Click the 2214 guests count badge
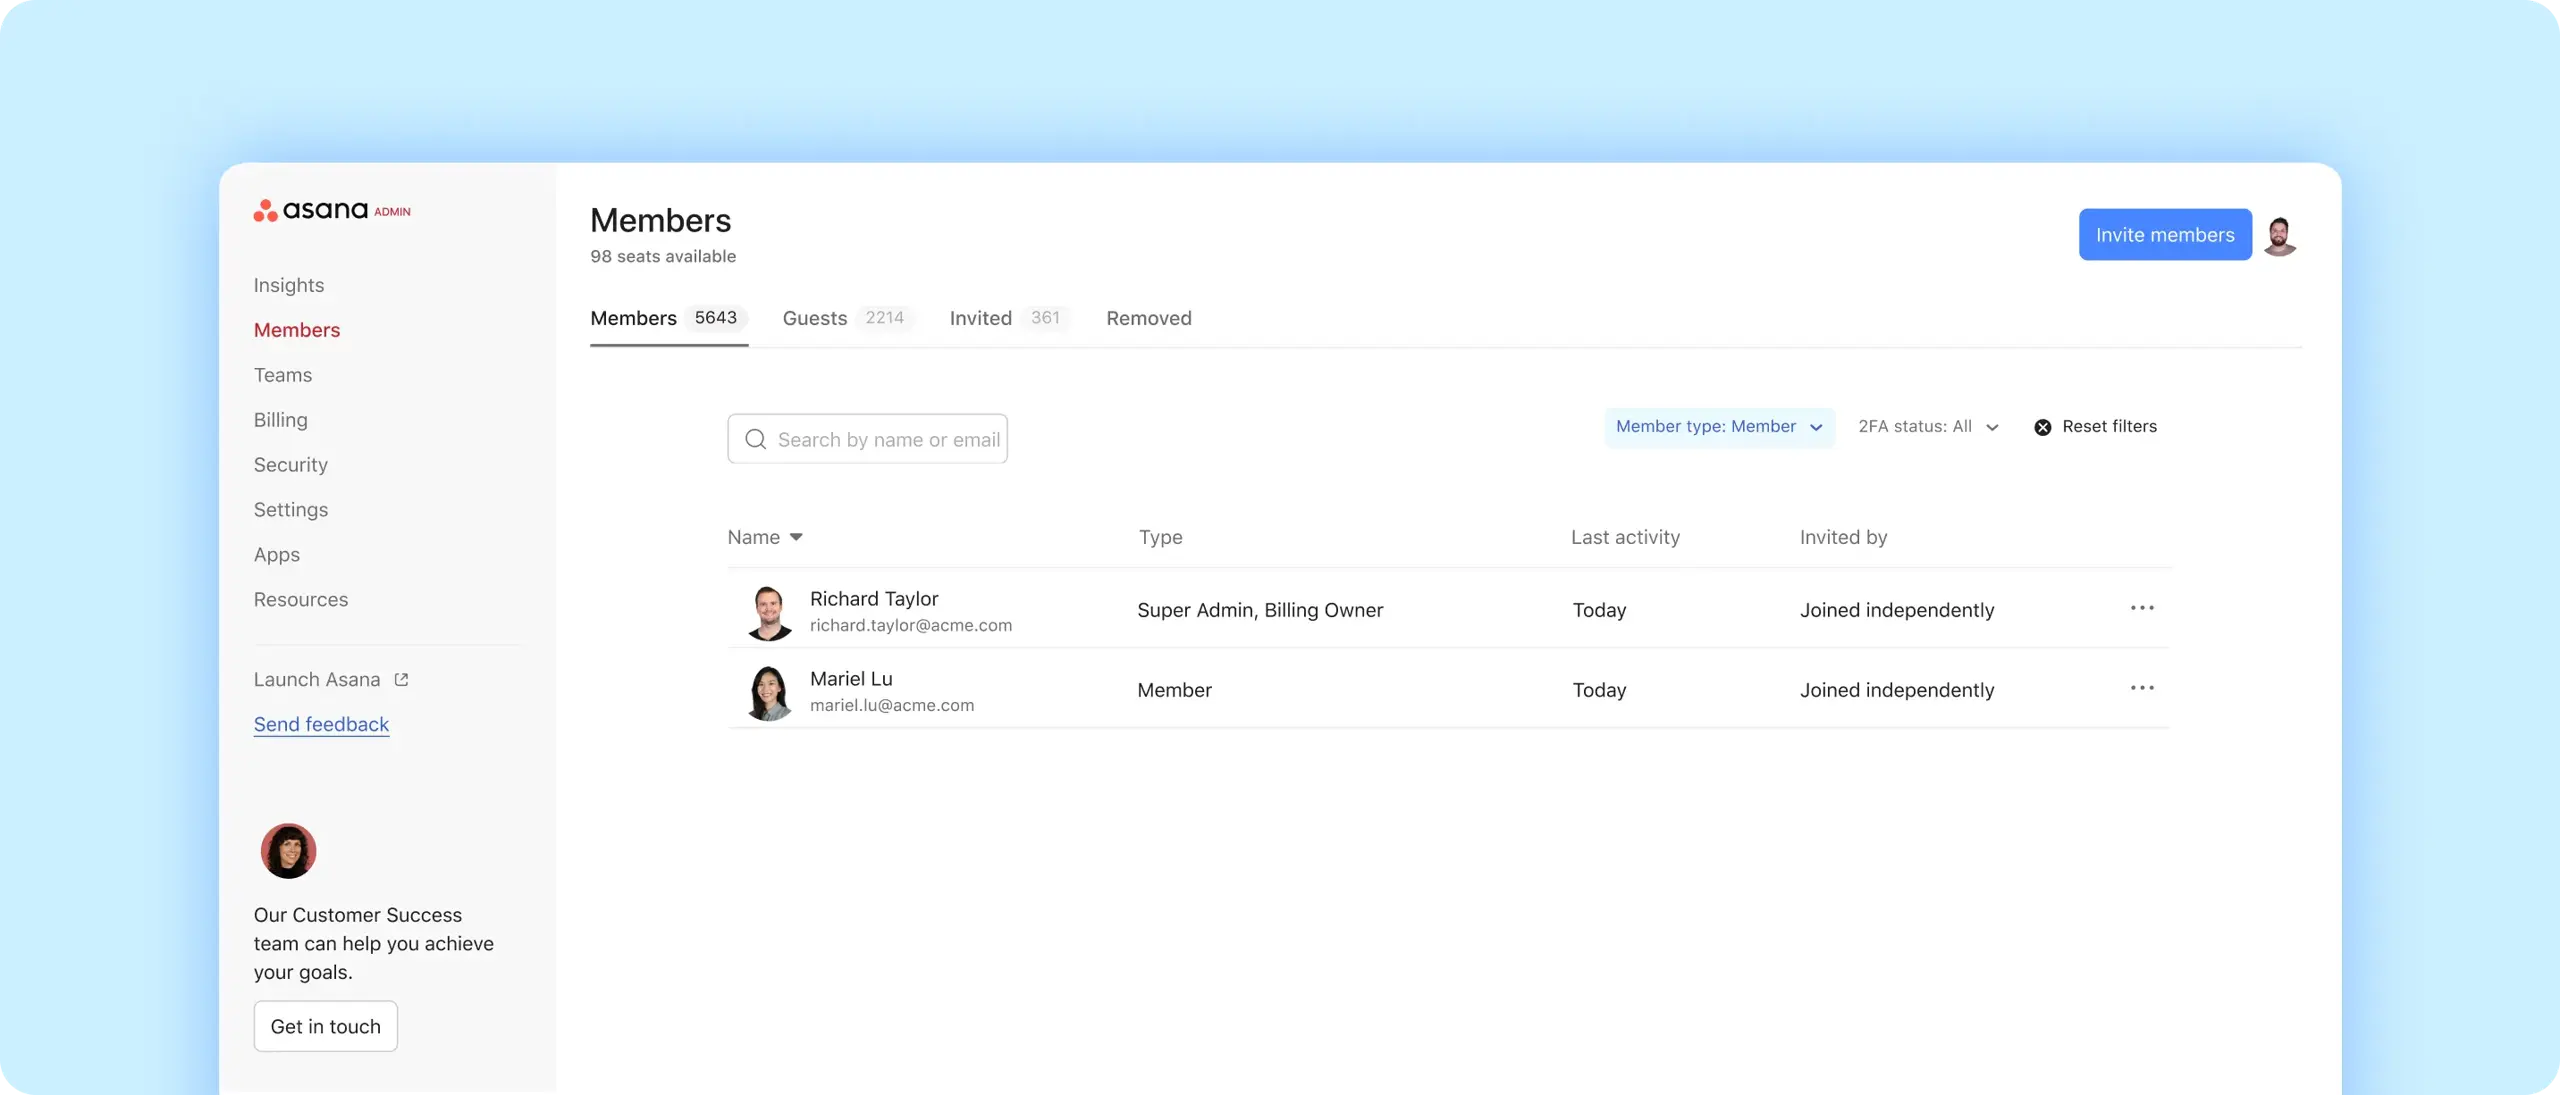 pos(884,318)
